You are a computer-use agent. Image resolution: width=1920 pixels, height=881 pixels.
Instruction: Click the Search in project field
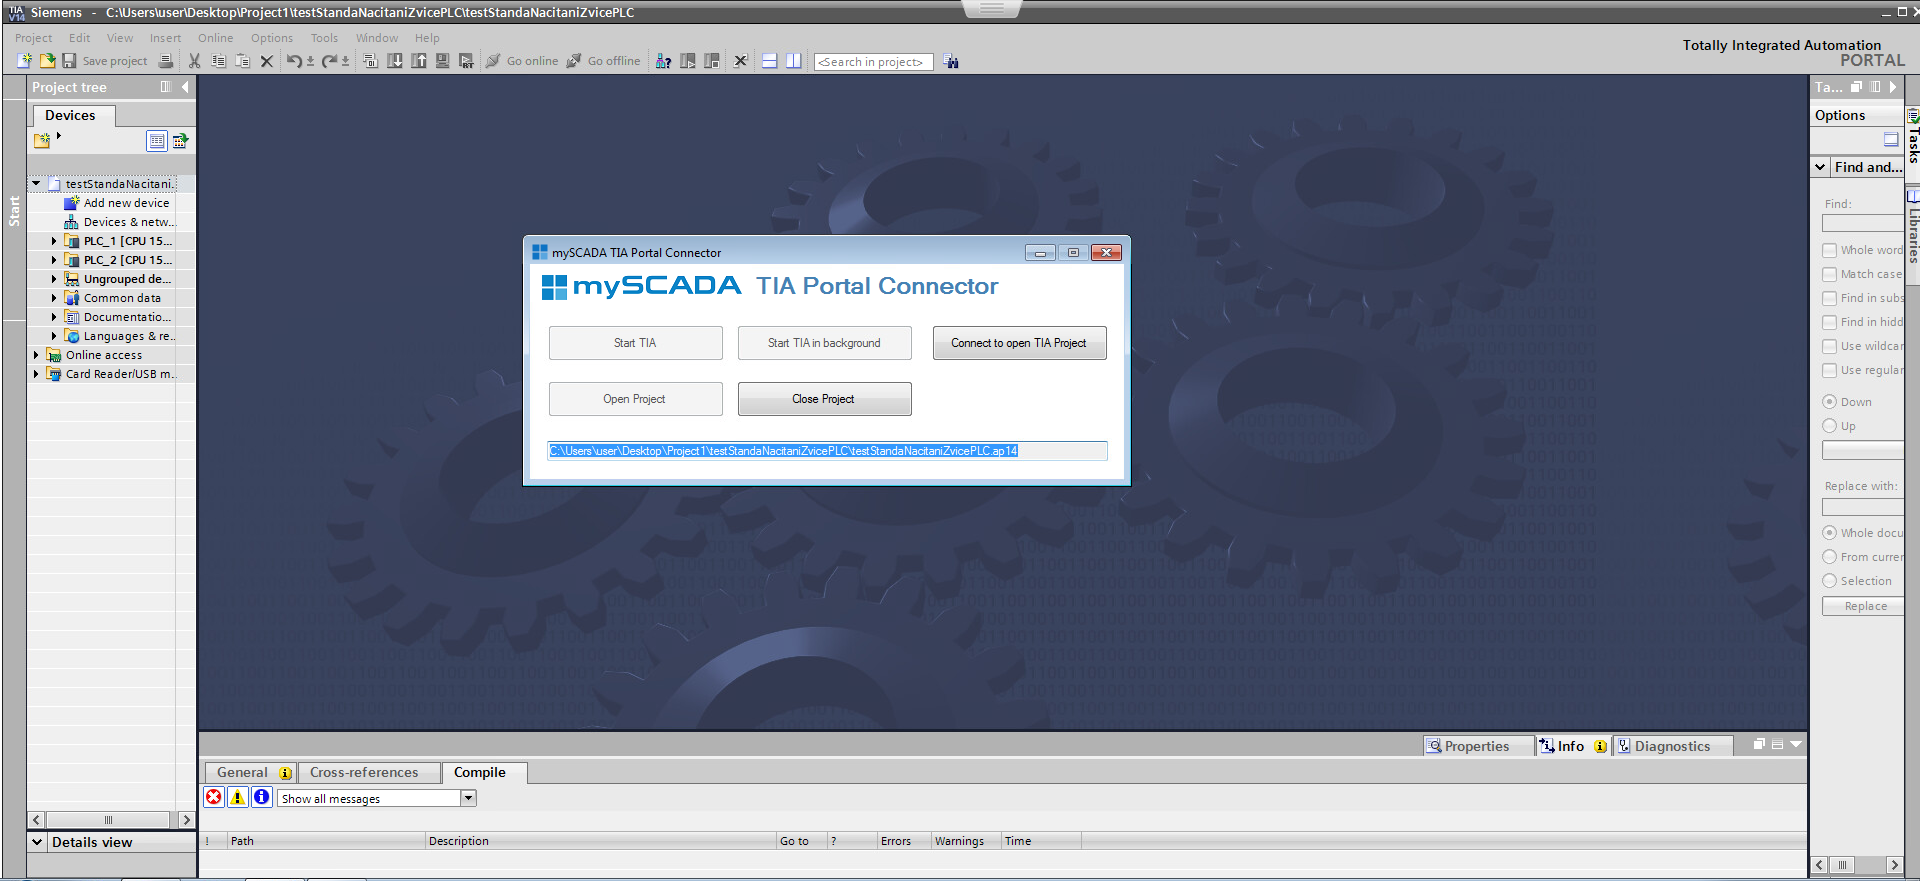pos(873,62)
